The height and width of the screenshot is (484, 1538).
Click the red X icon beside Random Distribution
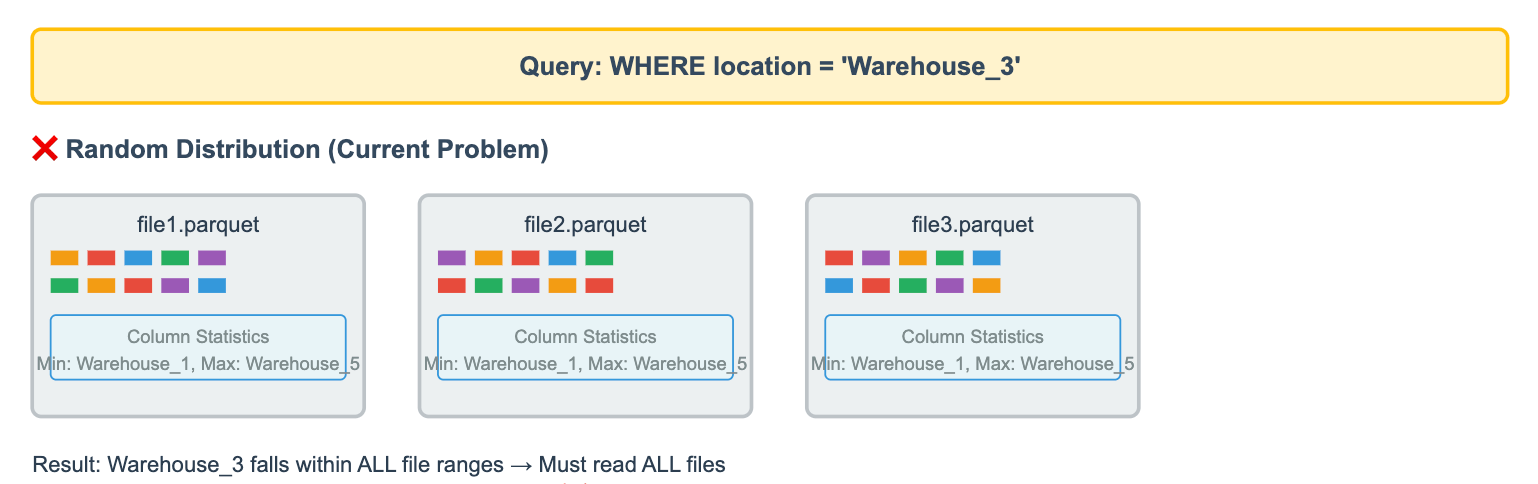pos(45,150)
